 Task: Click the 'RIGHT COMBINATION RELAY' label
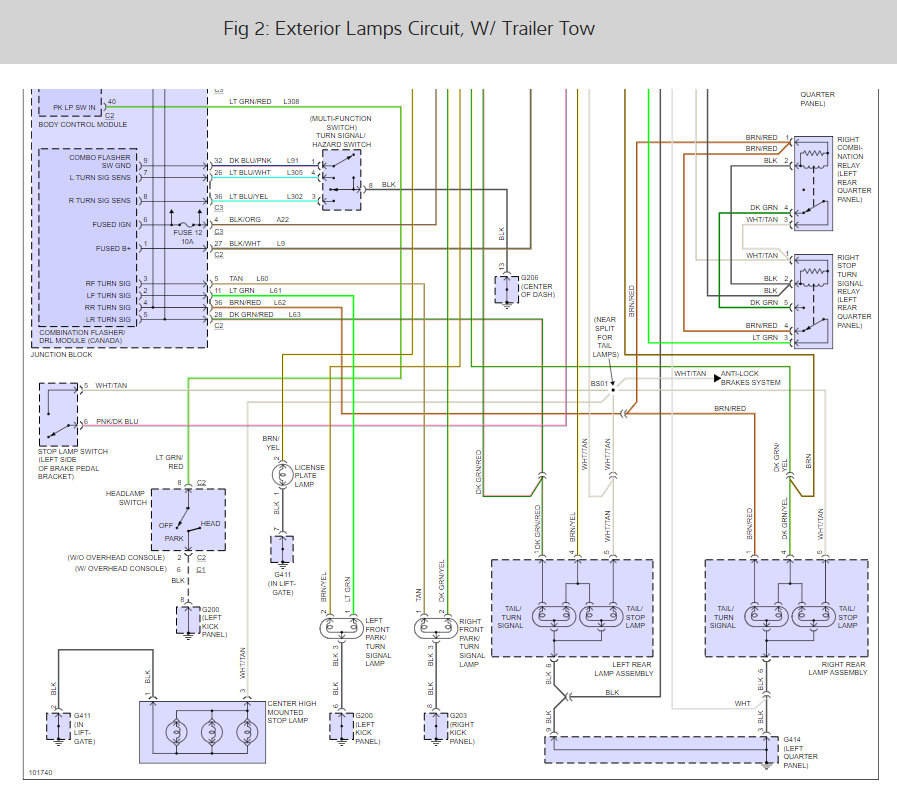pyautogui.click(x=854, y=169)
